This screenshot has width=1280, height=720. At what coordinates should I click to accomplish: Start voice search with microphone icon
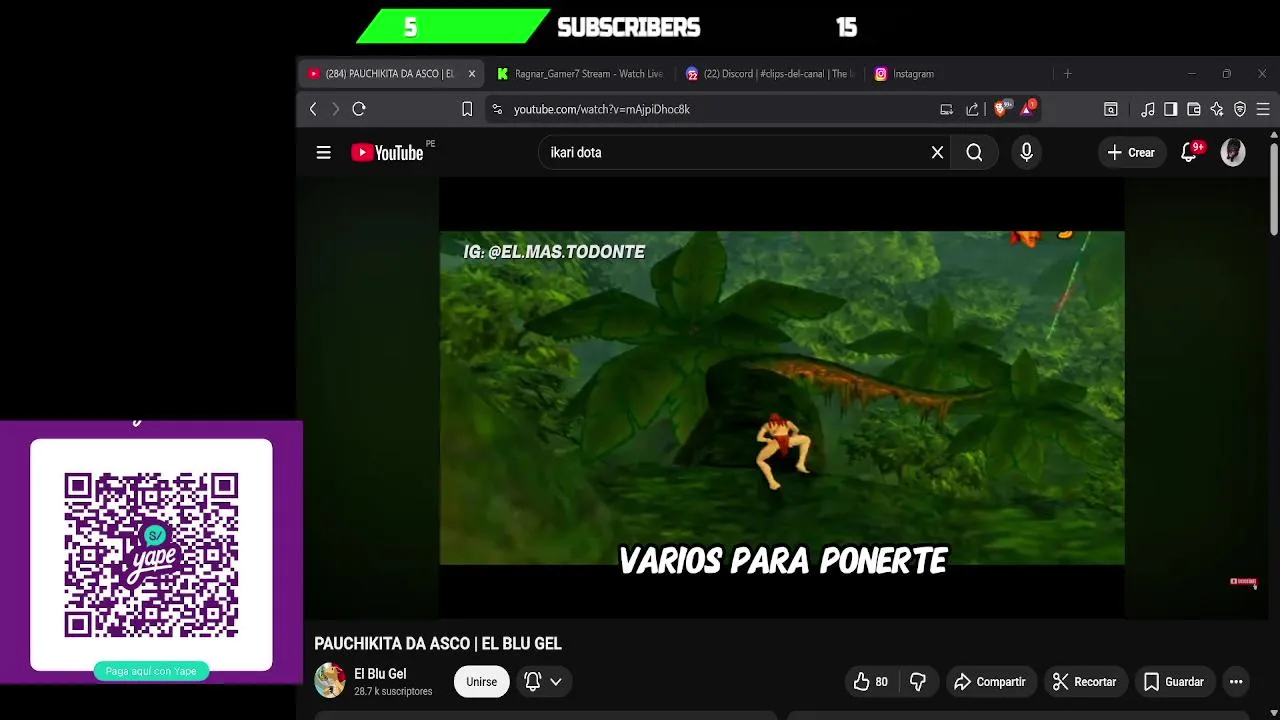coord(1026,153)
